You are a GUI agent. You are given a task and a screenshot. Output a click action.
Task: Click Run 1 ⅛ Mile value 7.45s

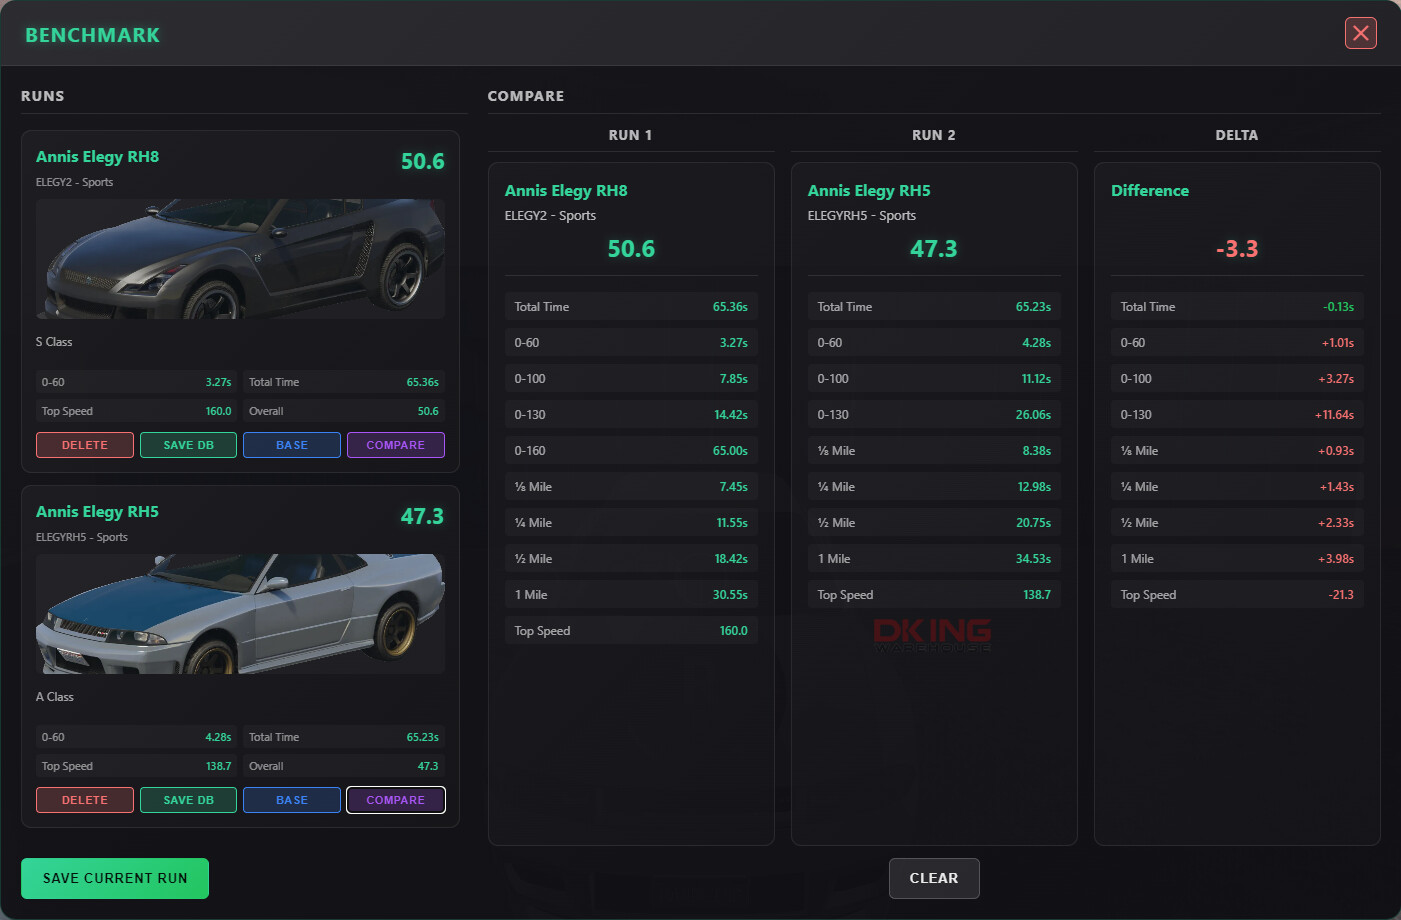click(x=733, y=487)
